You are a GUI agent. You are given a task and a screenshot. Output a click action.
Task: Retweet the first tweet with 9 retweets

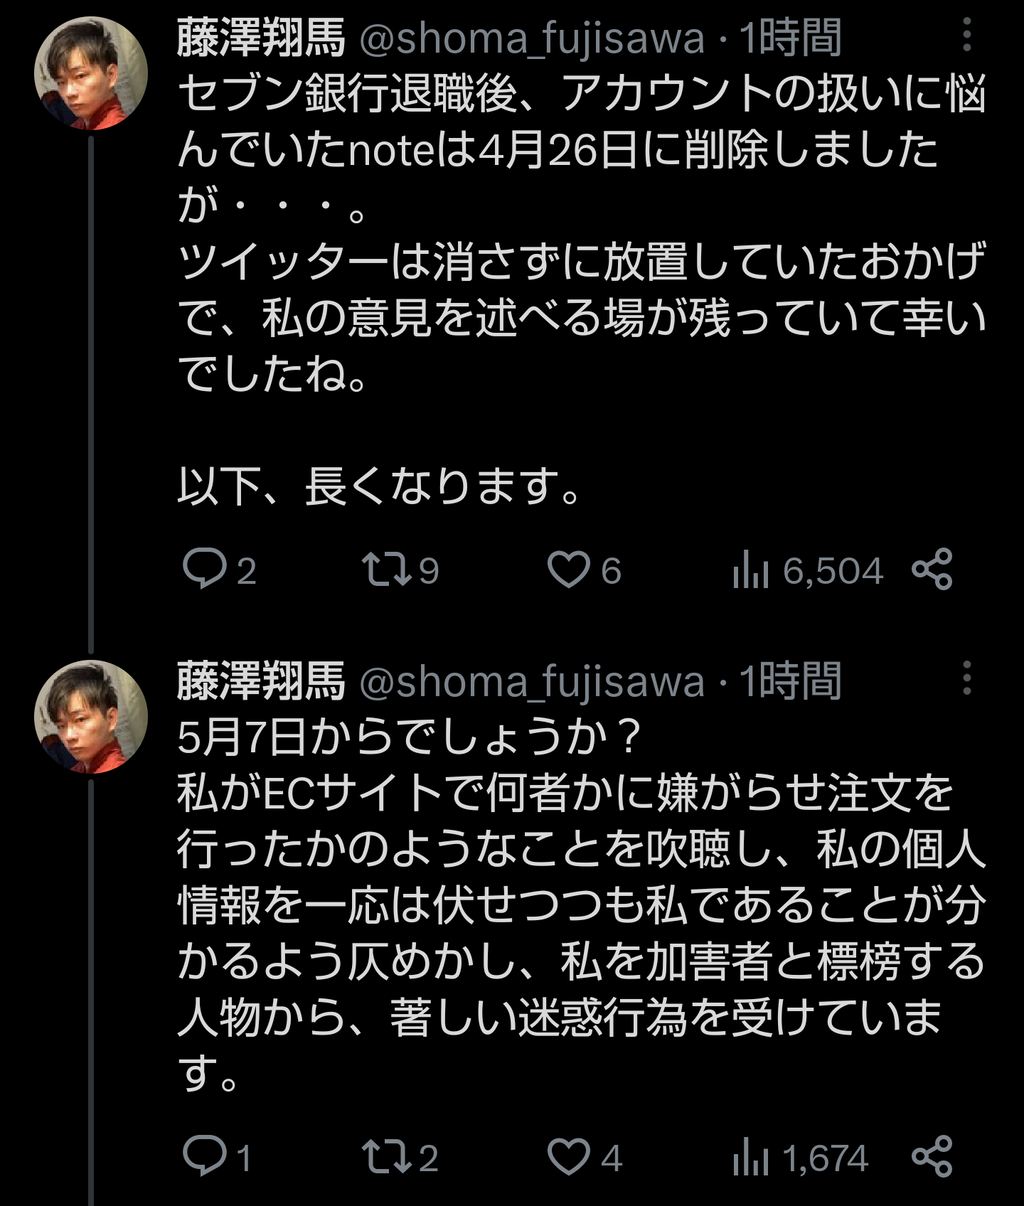click(x=383, y=570)
